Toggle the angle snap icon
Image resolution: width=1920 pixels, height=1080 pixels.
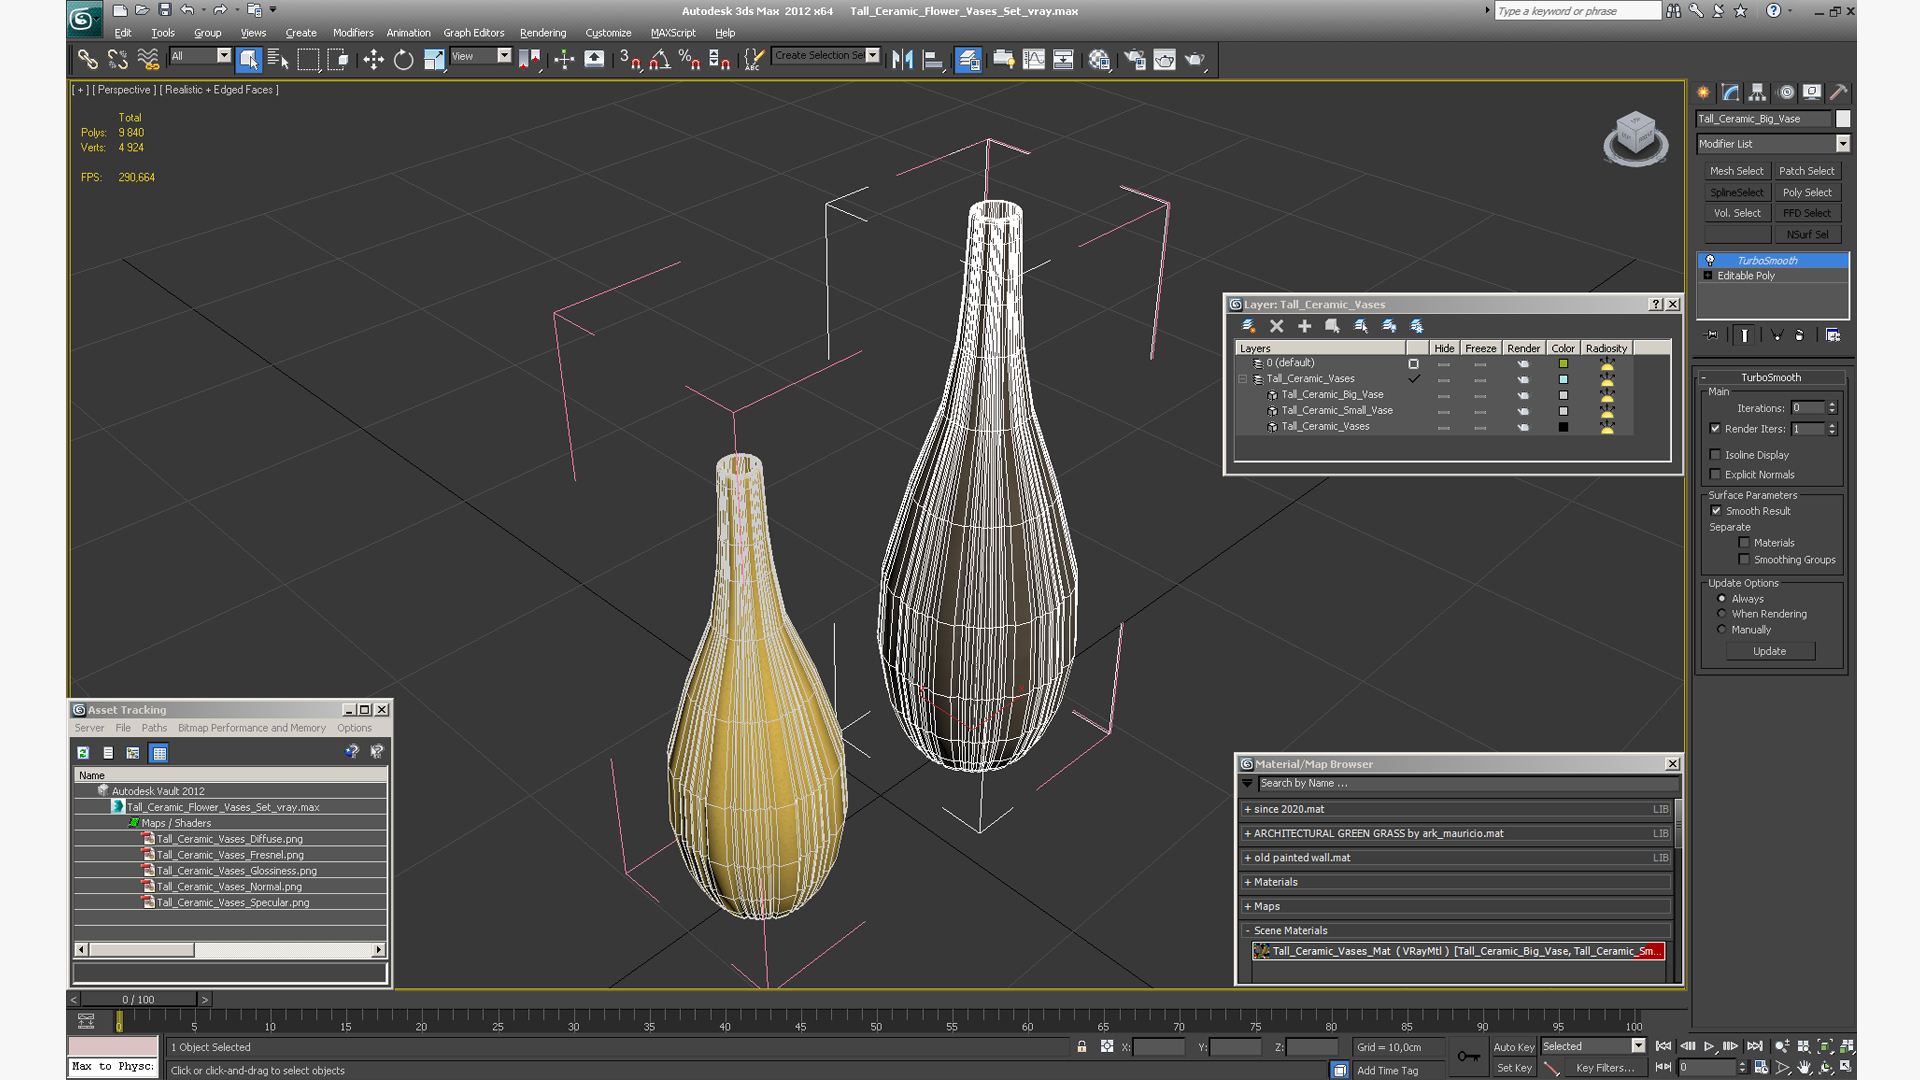[659, 60]
